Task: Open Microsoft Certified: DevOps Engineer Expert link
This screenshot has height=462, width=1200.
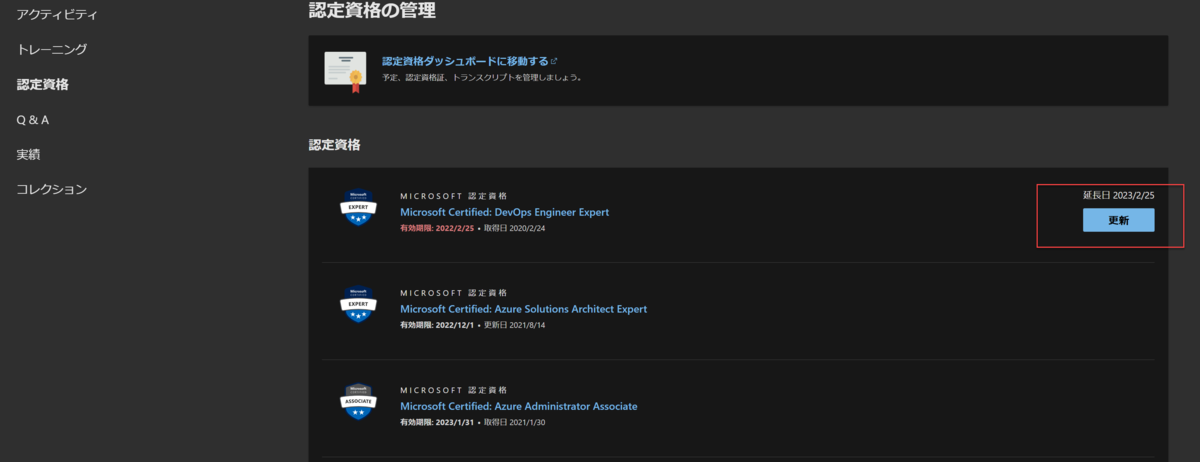Action: tap(504, 212)
